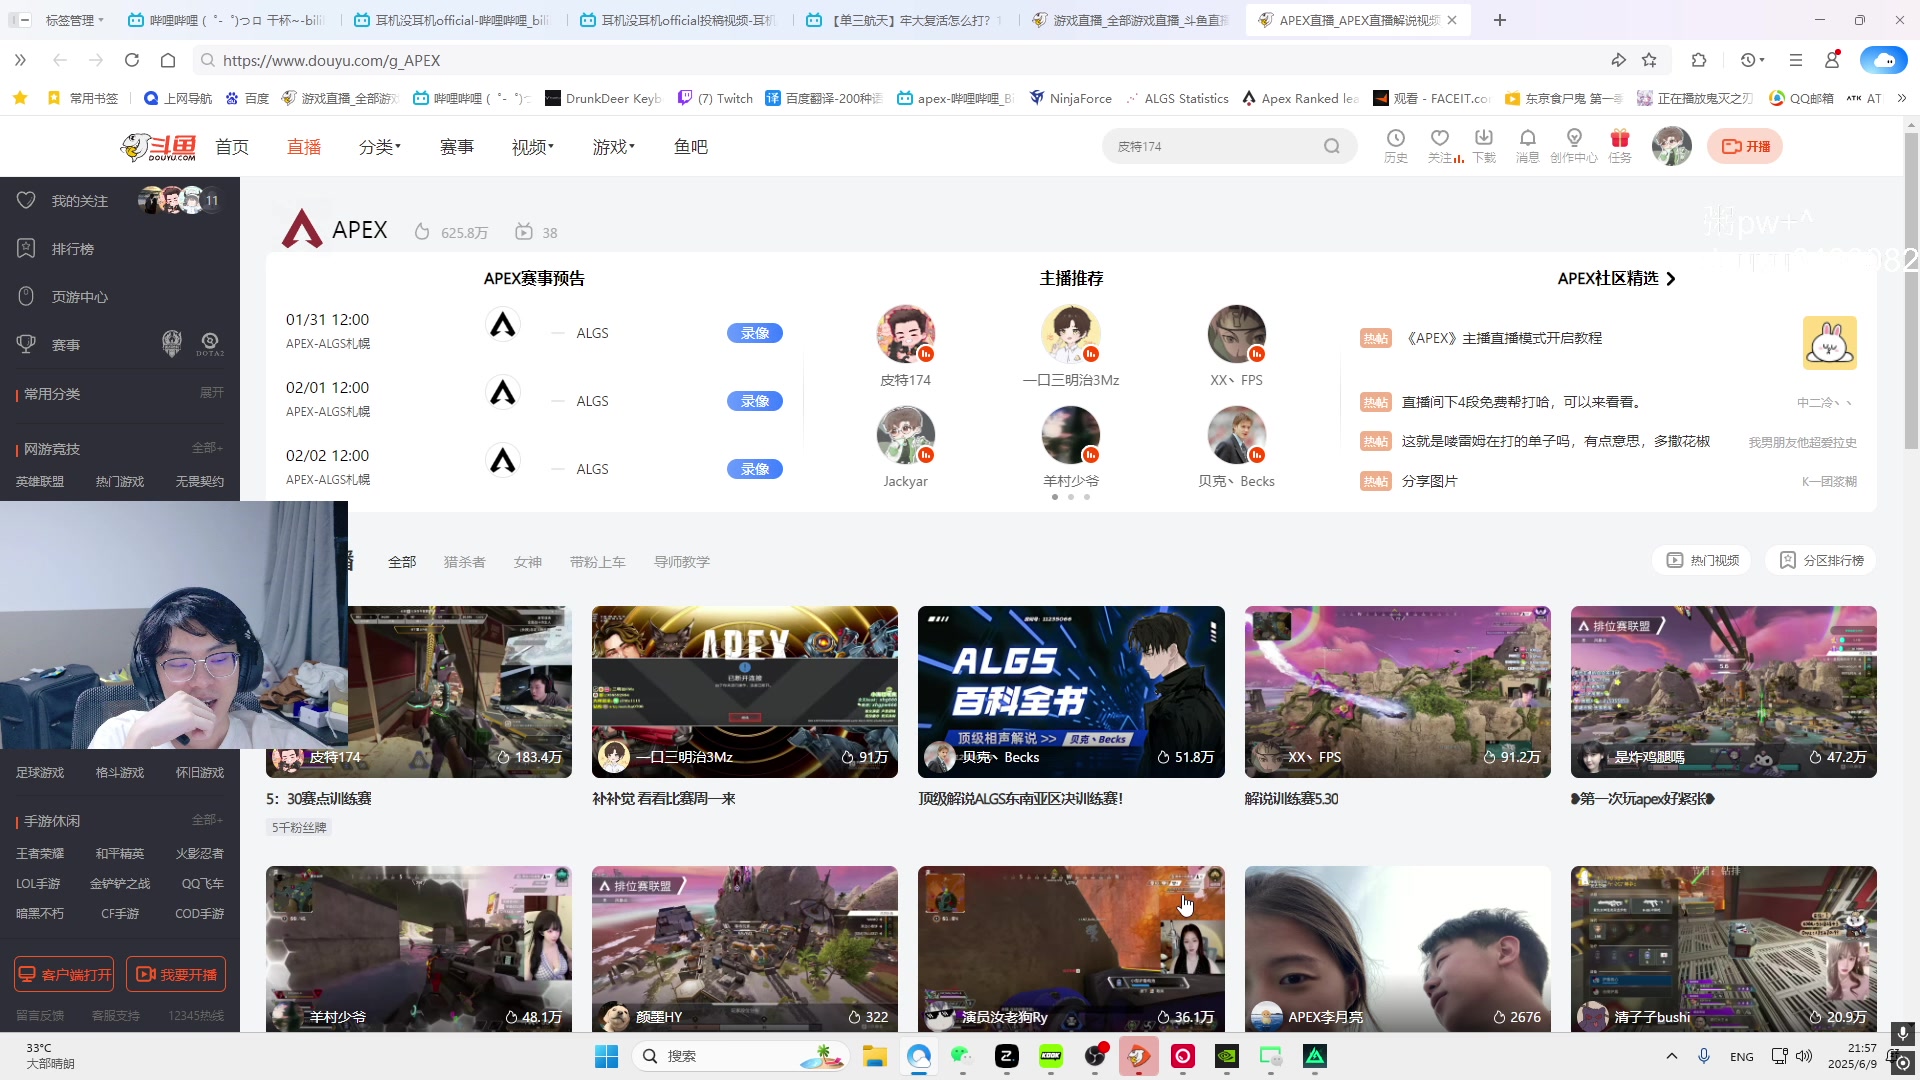
Task: Open a new browser tab with the plus
Action: pyautogui.click(x=1499, y=20)
